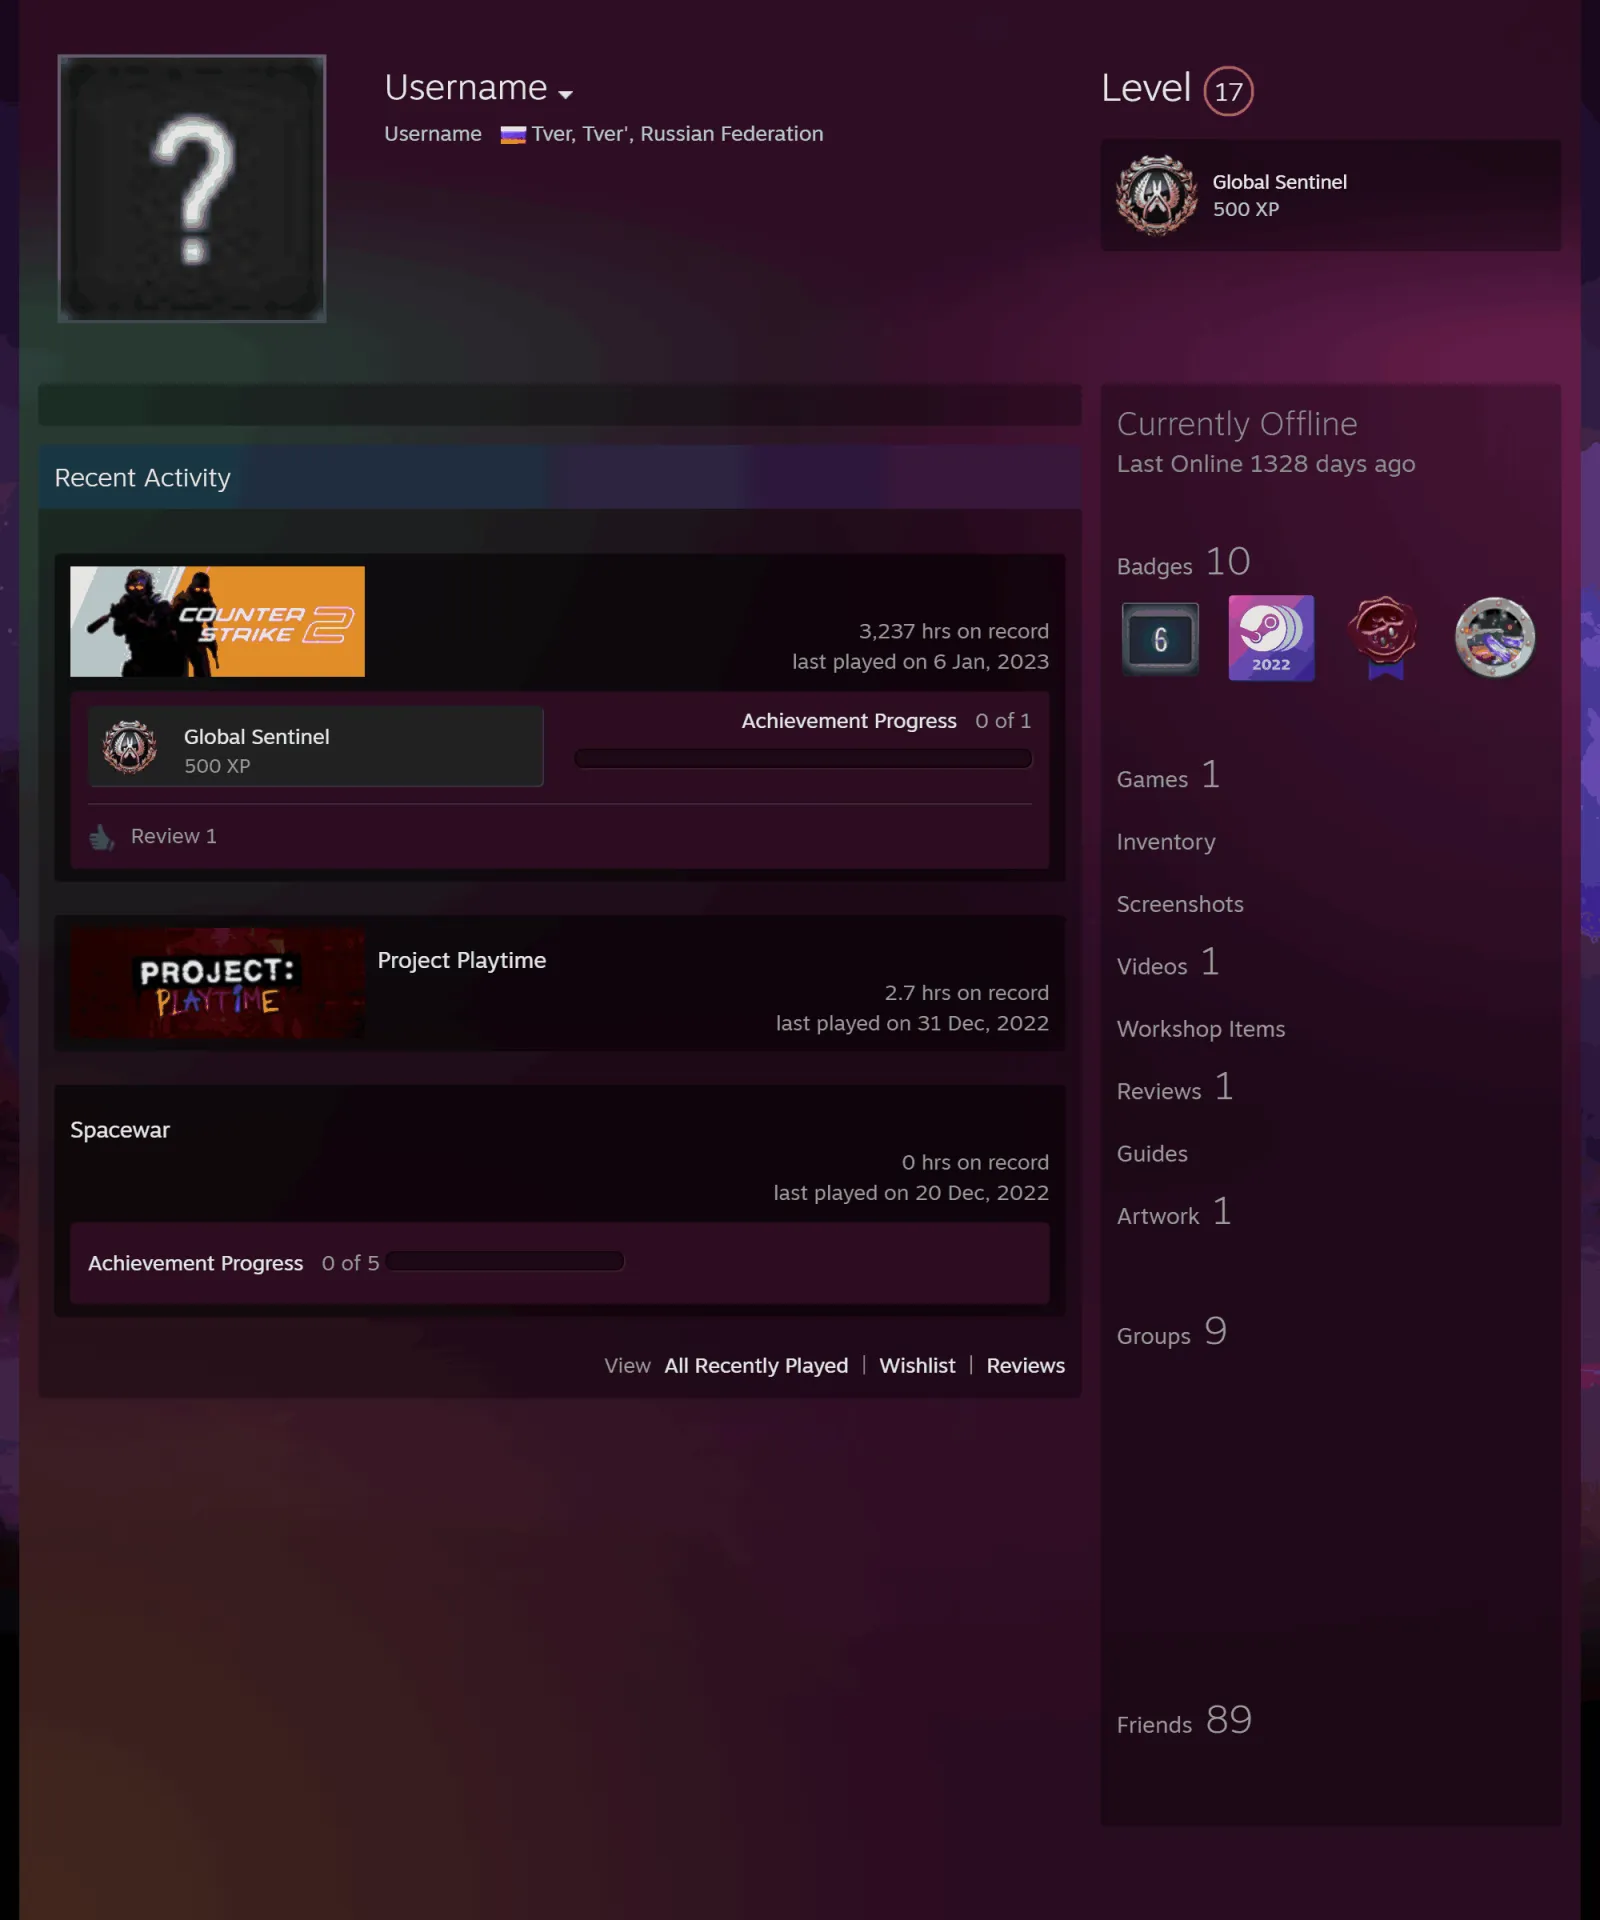Click the thumbs-up Review 1 icon
The height and width of the screenshot is (1920, 1600).
point(102,836)
